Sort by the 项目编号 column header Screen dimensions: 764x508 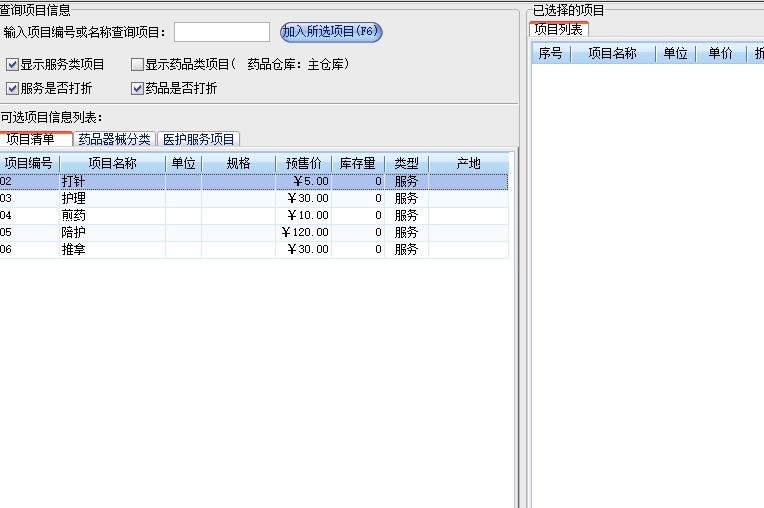point(29,163)
